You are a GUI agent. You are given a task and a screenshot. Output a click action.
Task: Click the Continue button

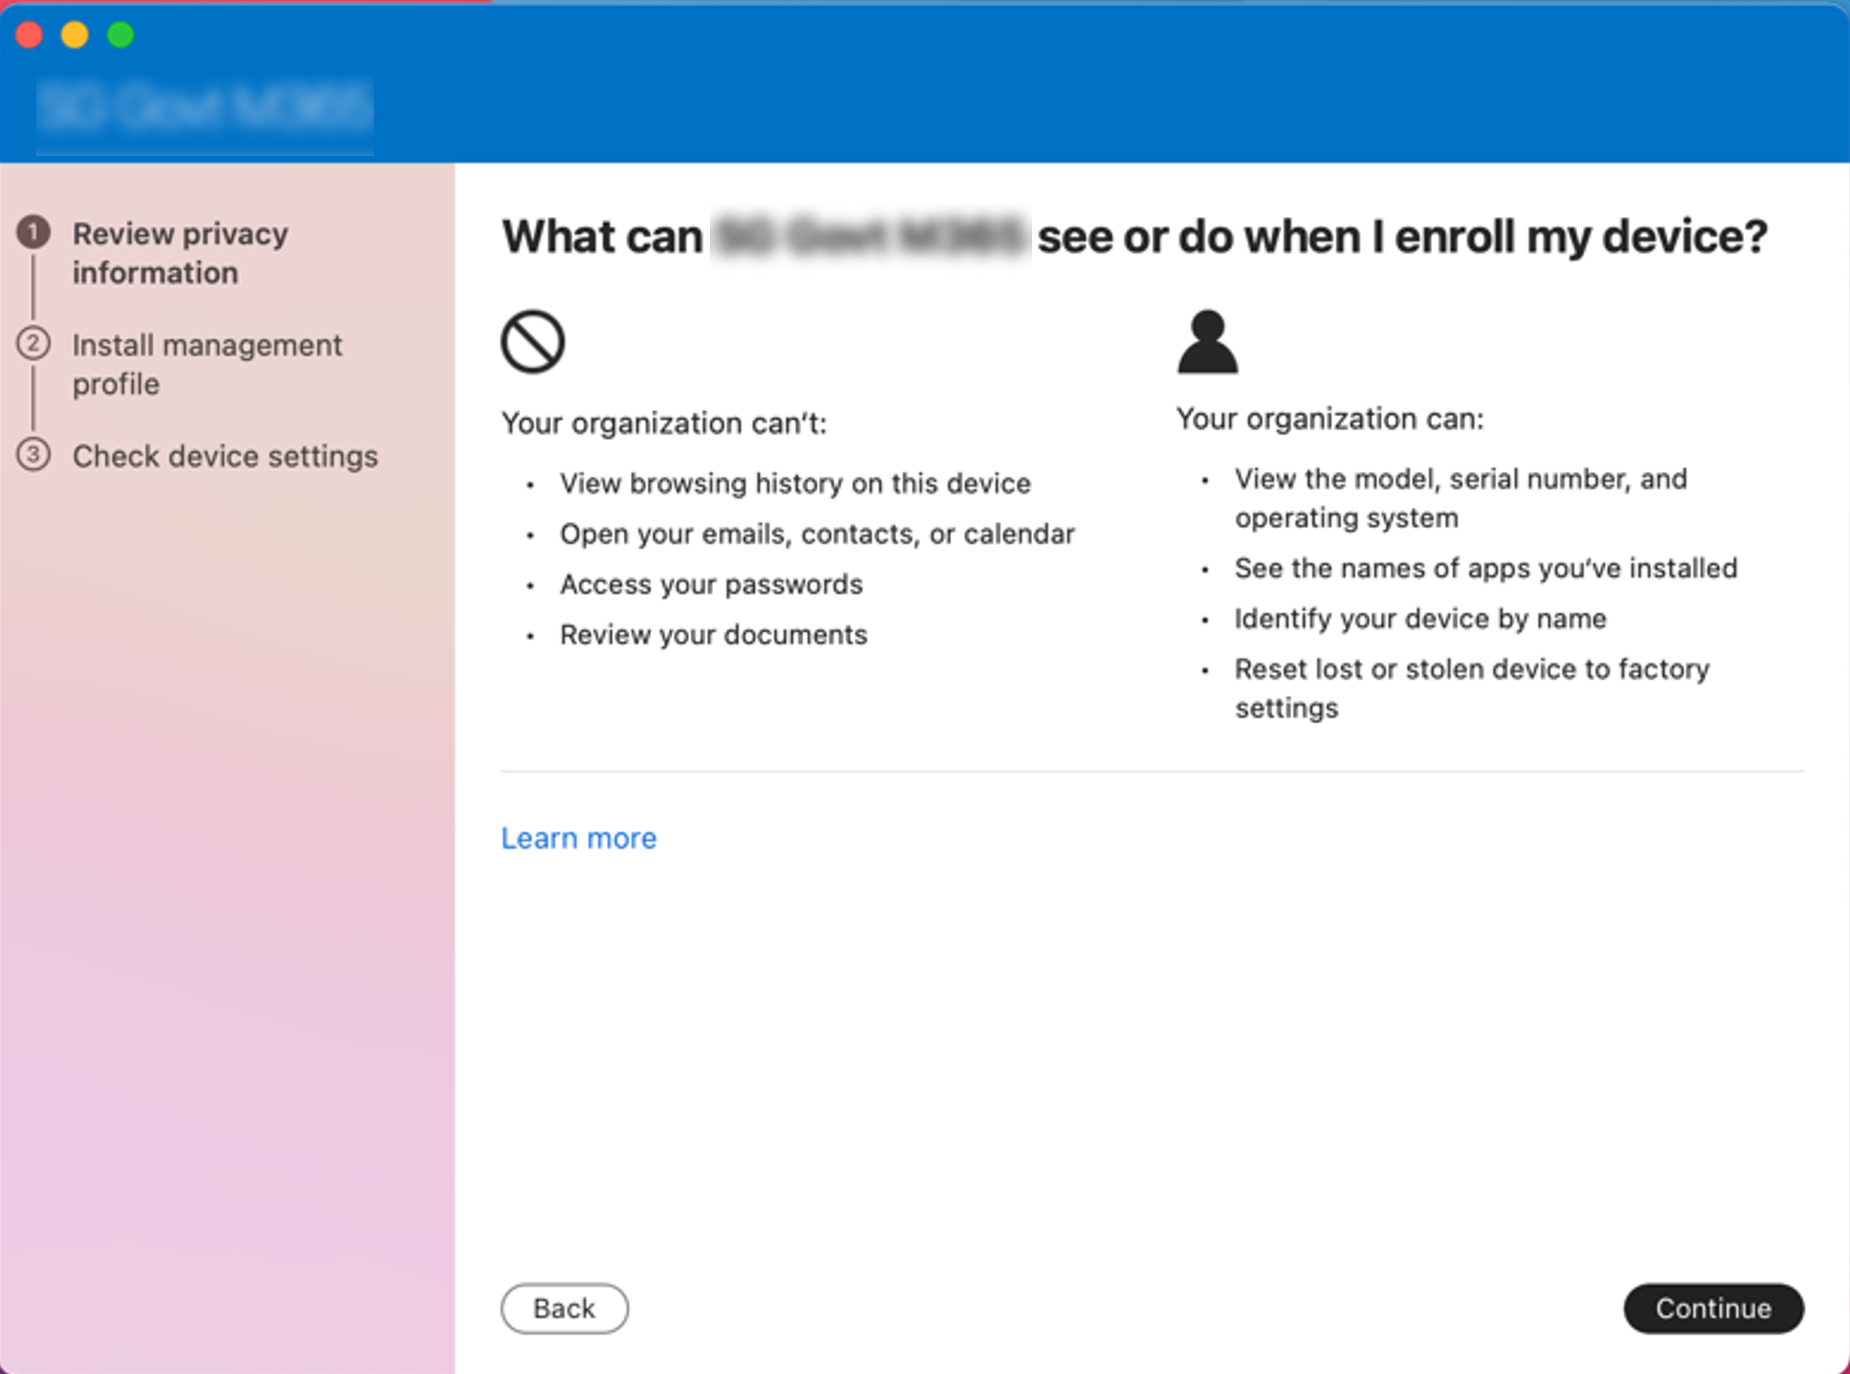[x=1712, y=1308]
